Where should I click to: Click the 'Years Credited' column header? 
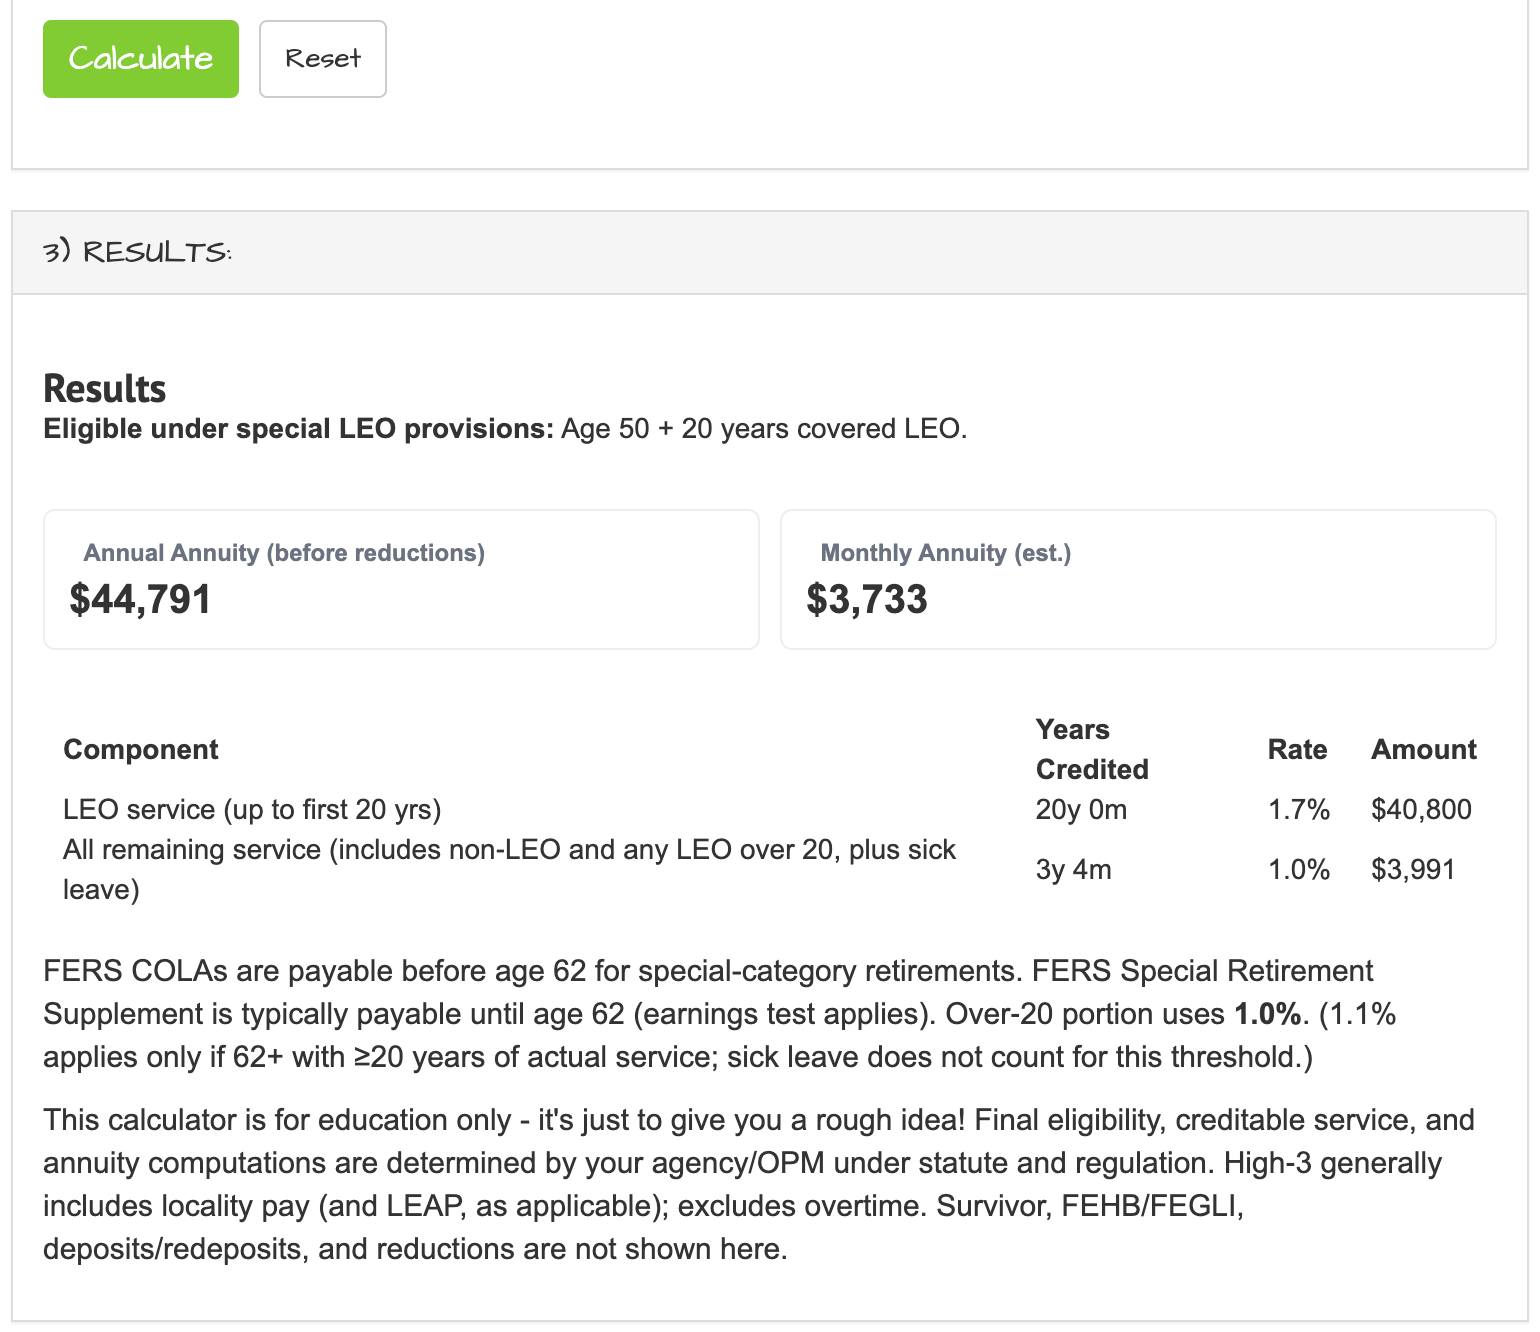click(x=1092, y=749)
